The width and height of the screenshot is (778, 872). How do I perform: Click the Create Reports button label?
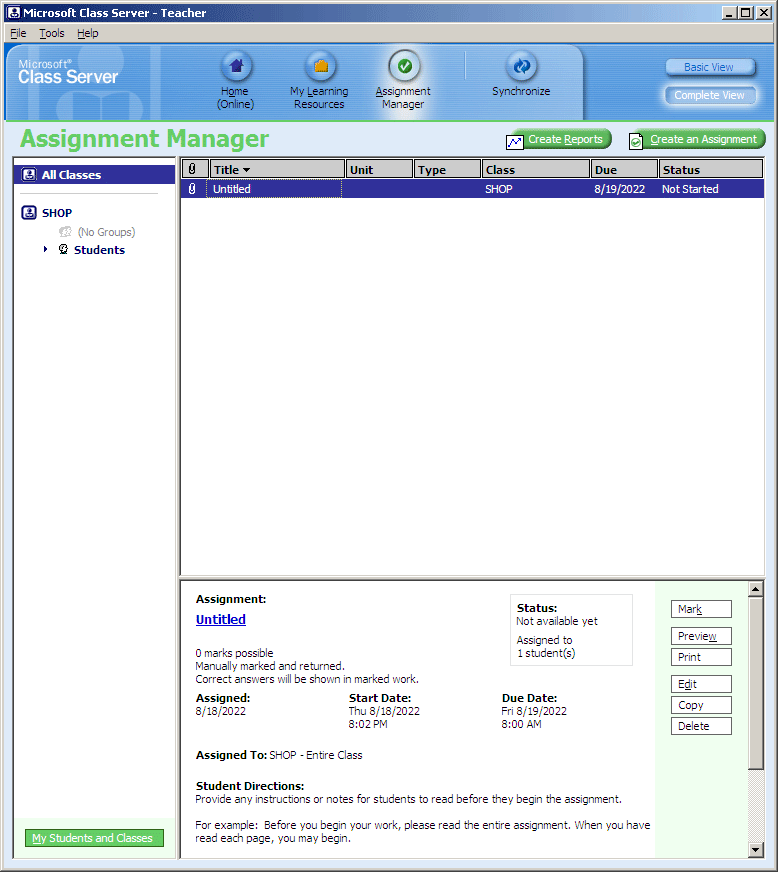[565, 139]
